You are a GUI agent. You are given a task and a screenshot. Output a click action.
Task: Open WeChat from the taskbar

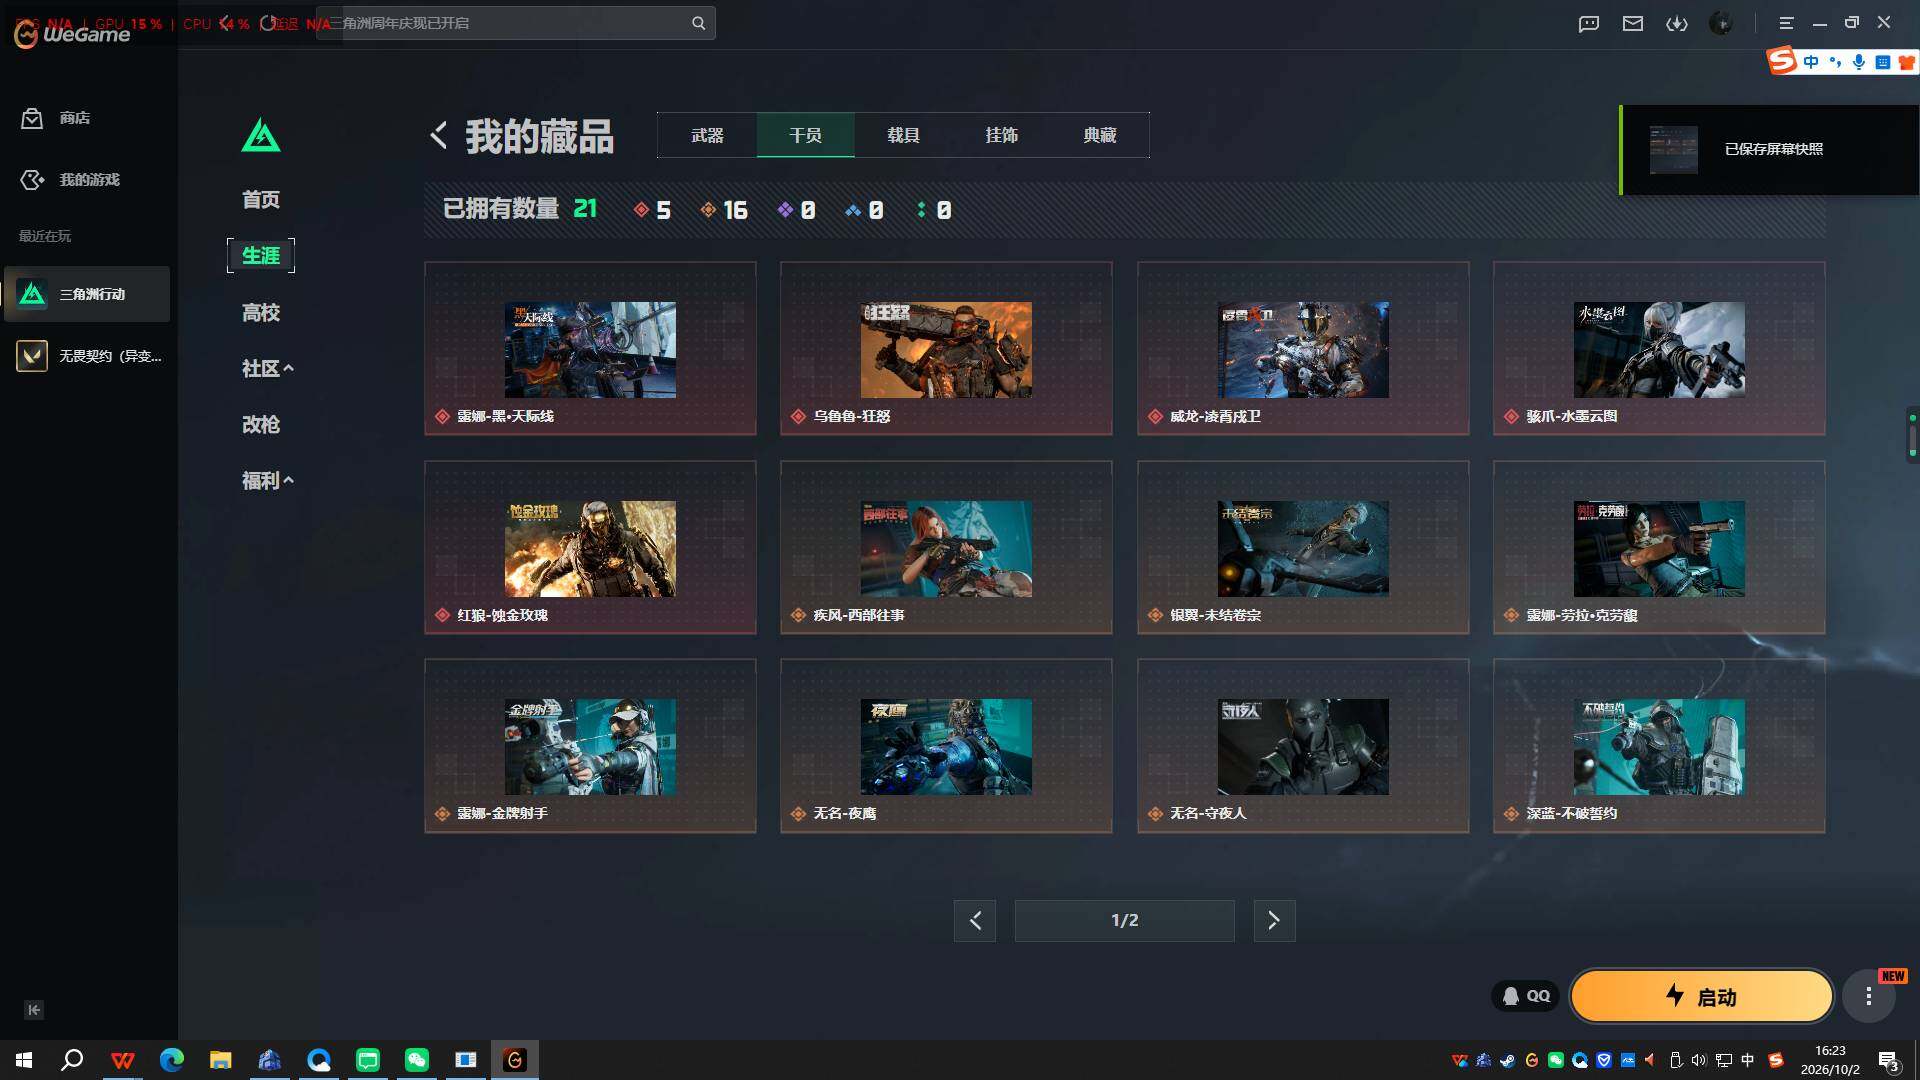(417, 1060)
